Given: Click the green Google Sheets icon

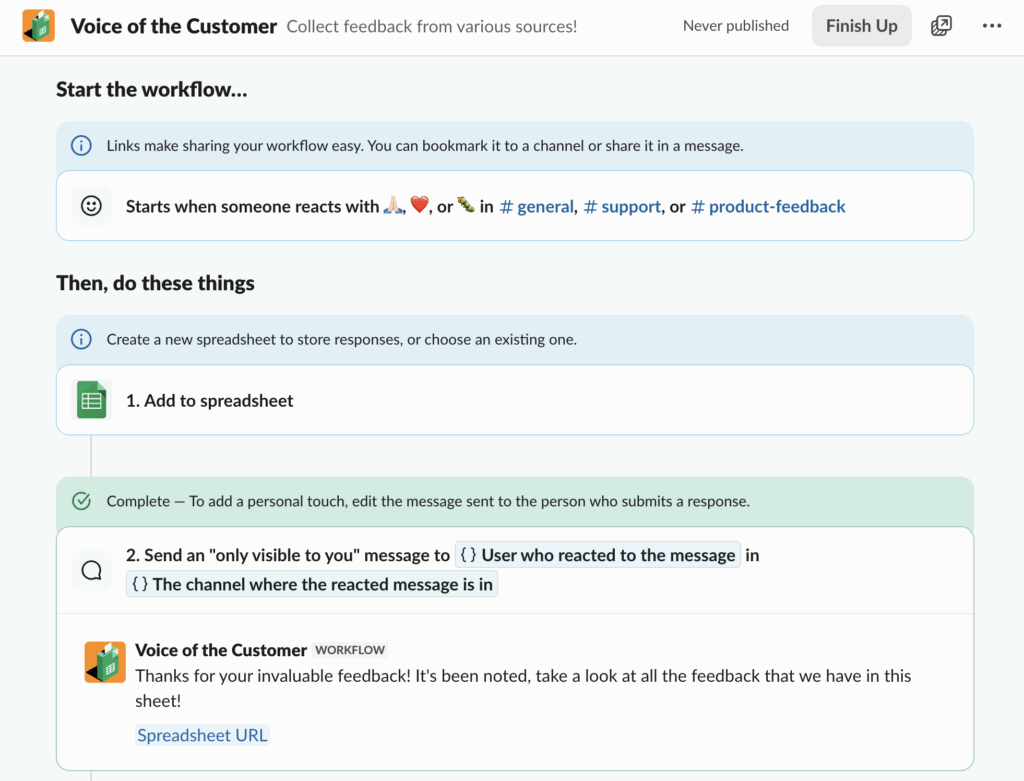Looking at the screenshot, I should 92,400.
